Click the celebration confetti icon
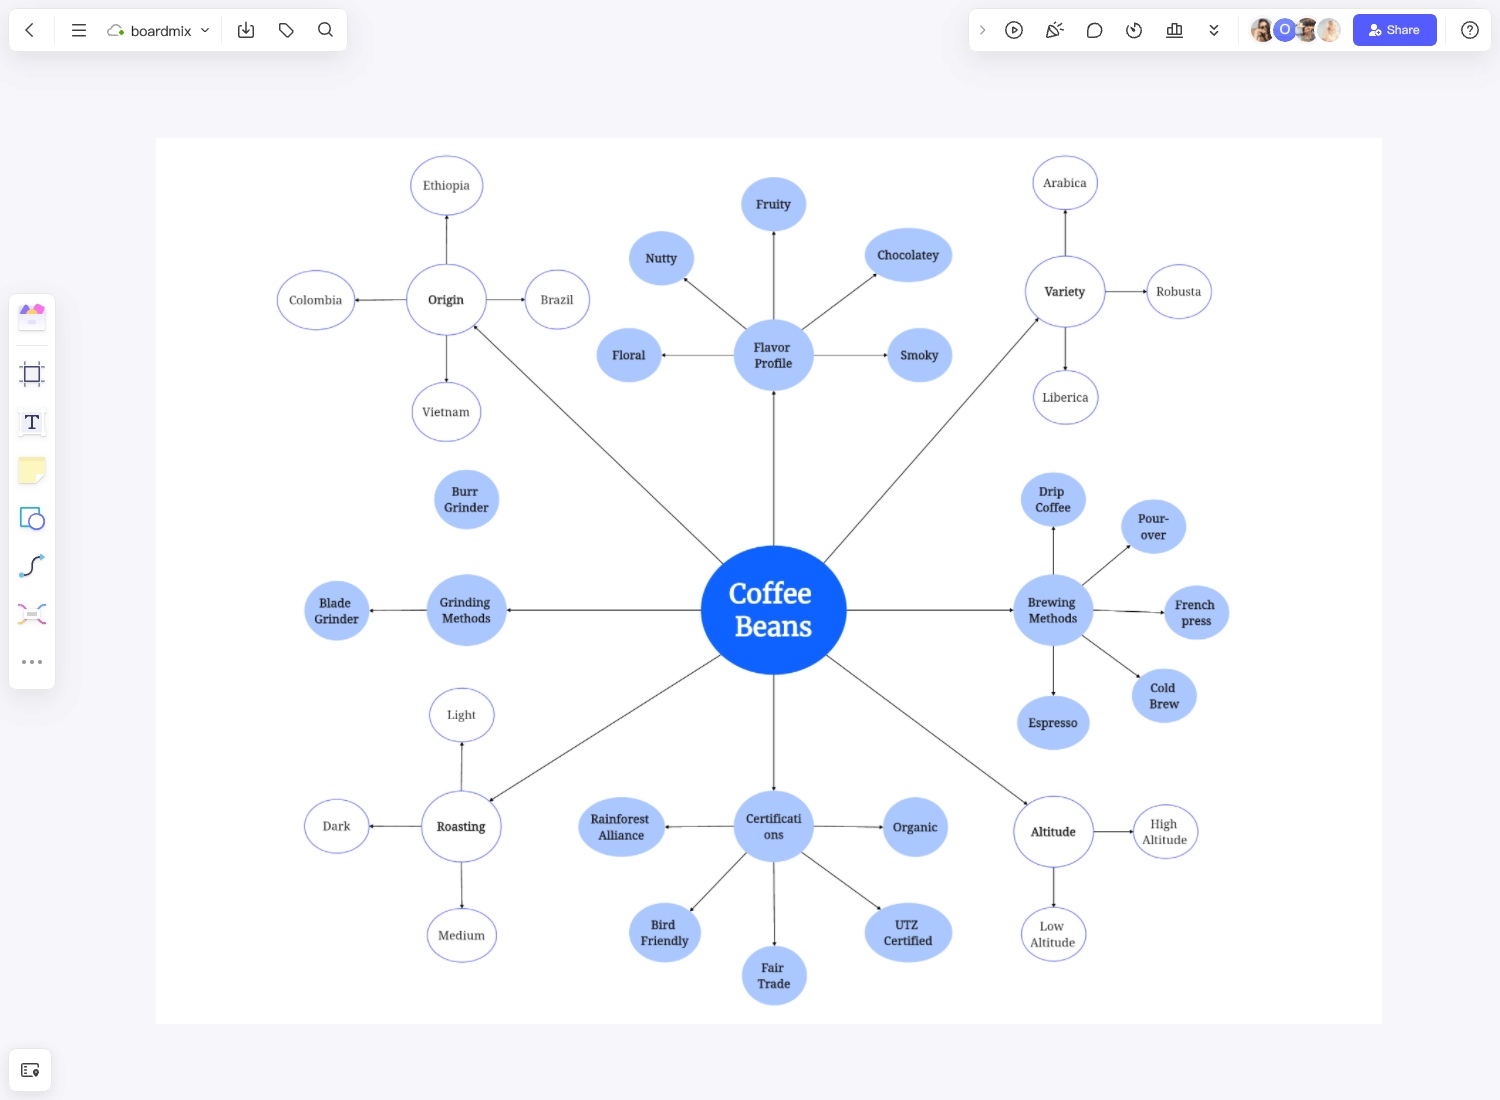Viewport: 1500px width, 1100px height. [x=1054, y=30]
